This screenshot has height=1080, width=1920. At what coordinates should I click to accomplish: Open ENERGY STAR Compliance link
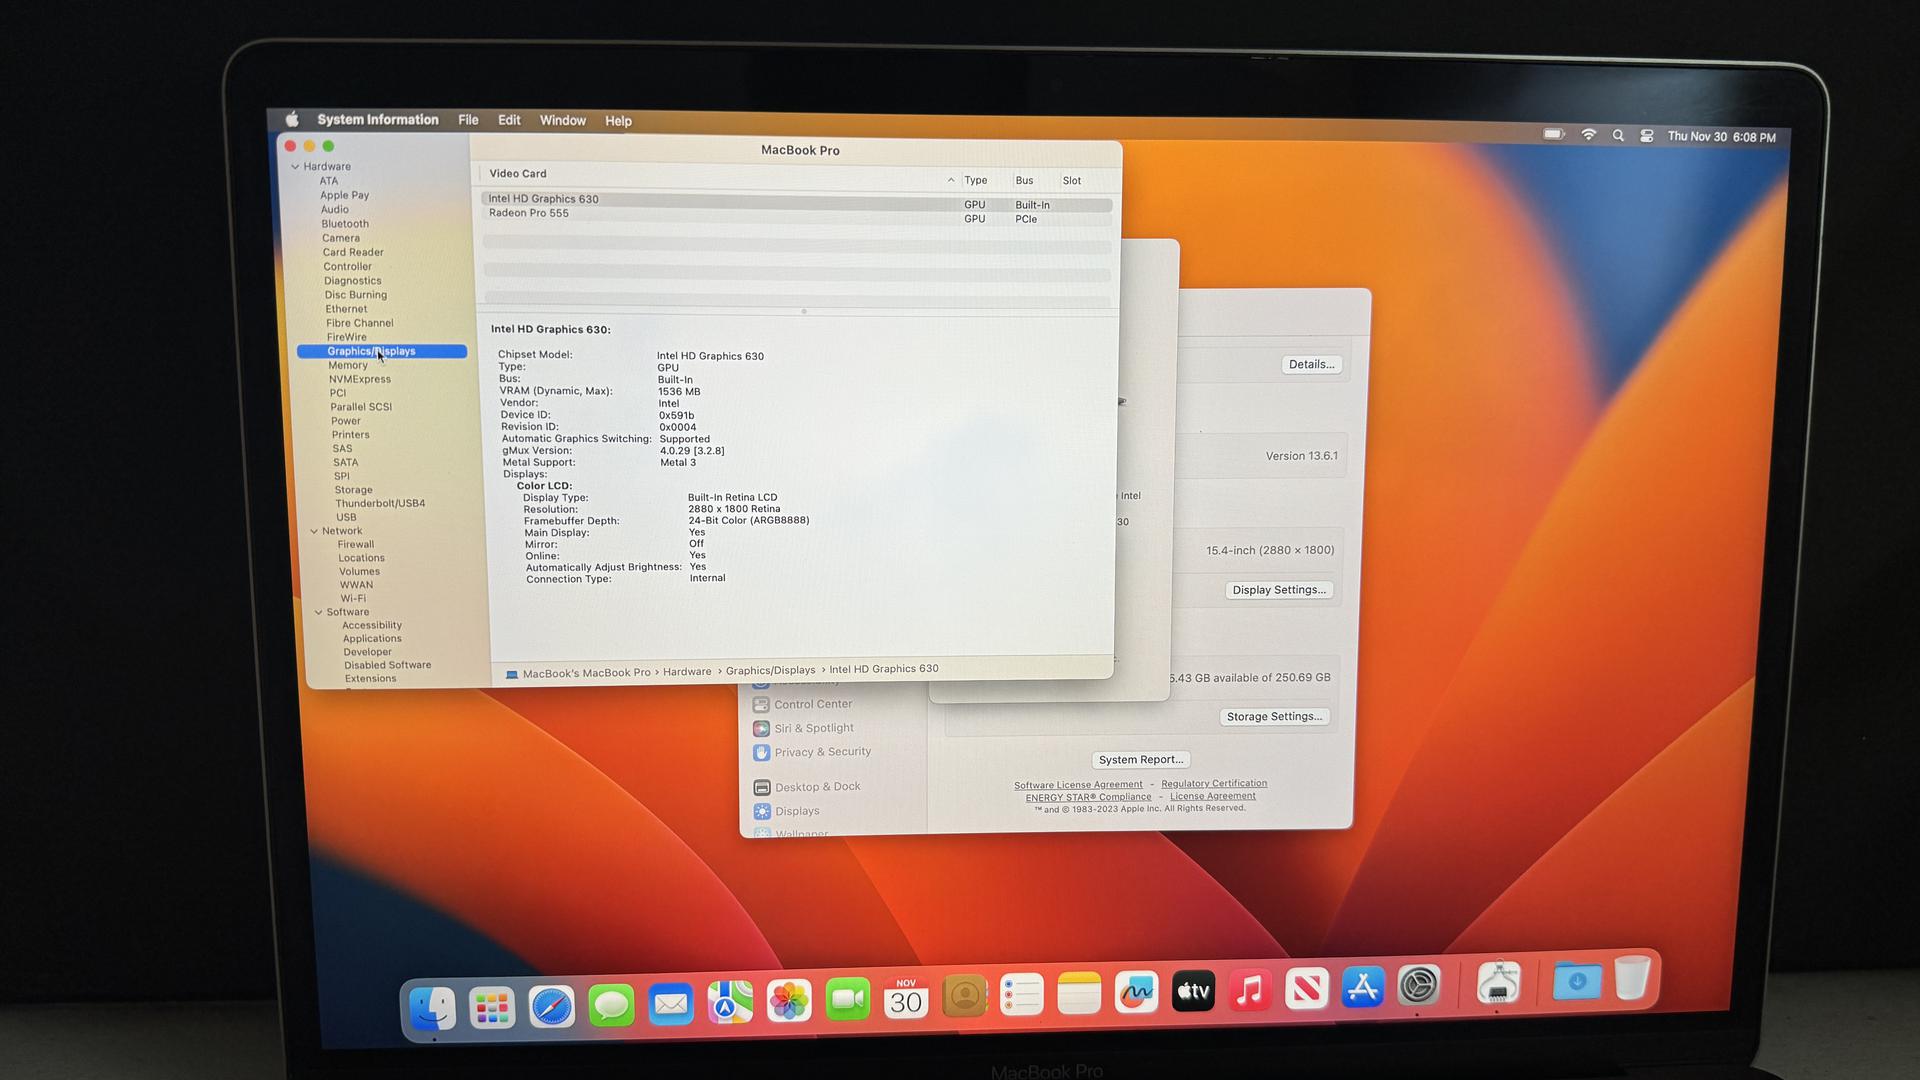point(1088,797)
